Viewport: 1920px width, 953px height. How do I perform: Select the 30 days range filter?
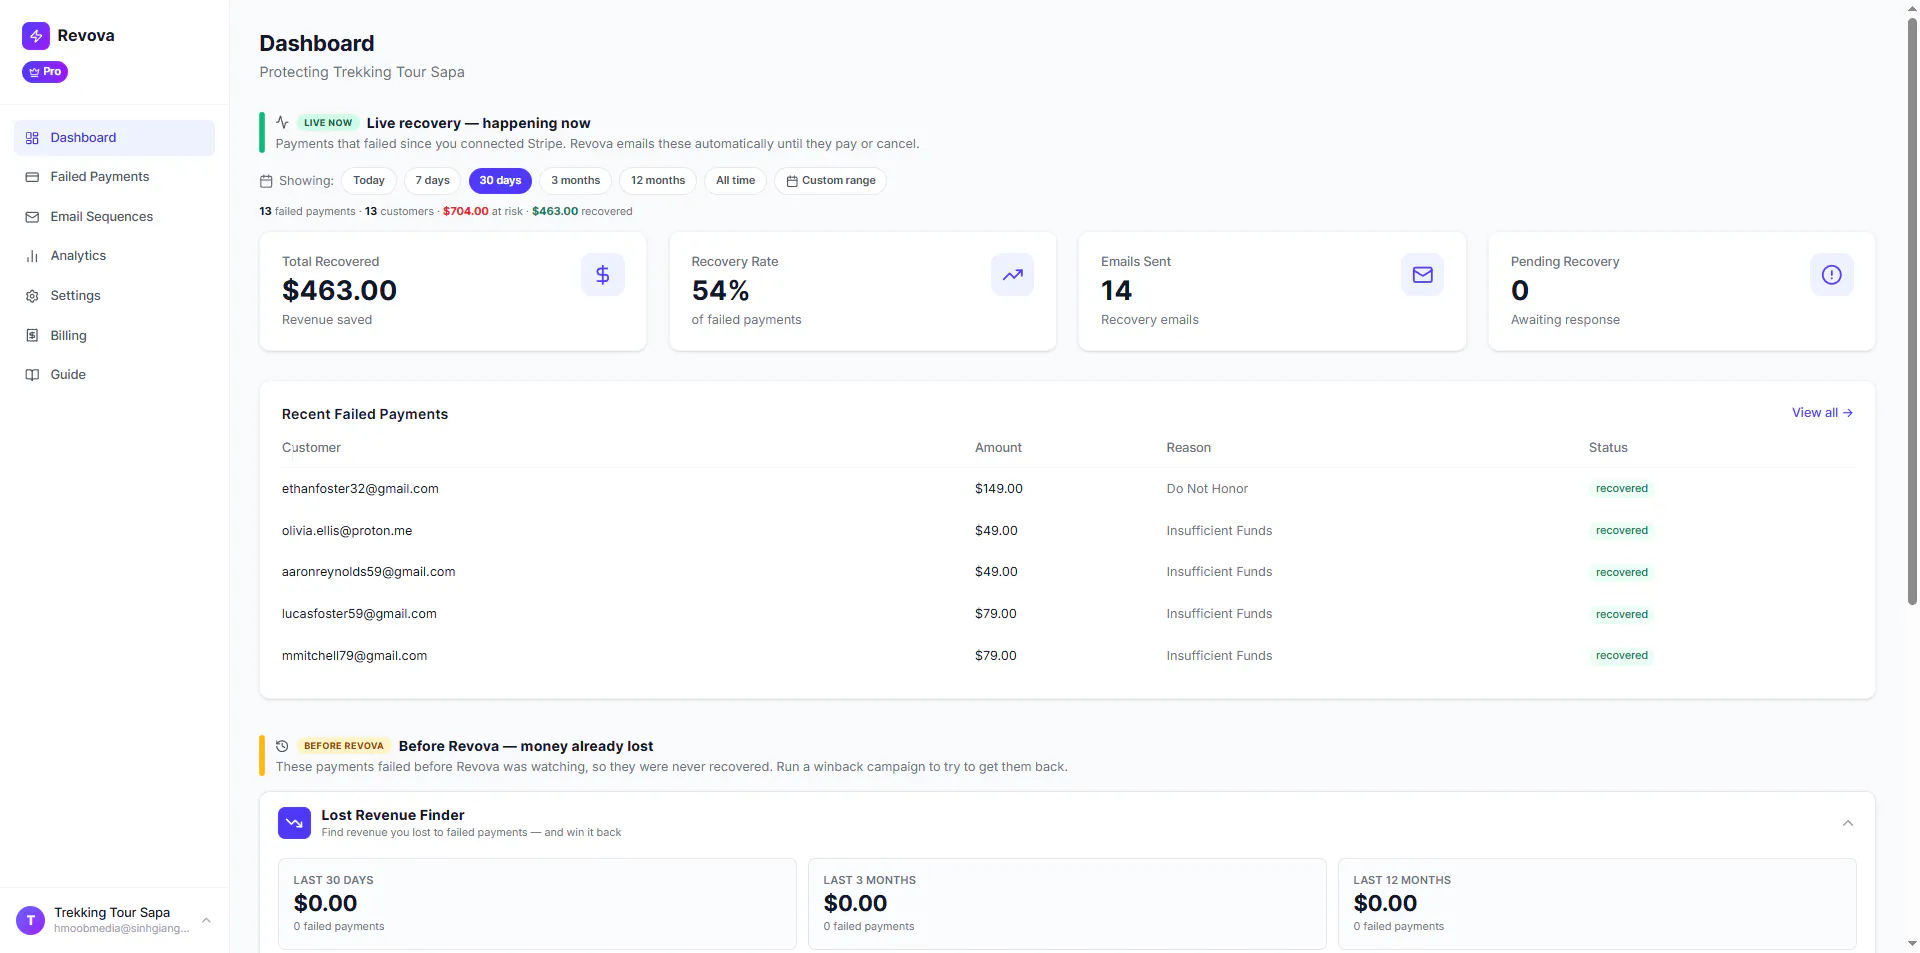pos(500,181)
